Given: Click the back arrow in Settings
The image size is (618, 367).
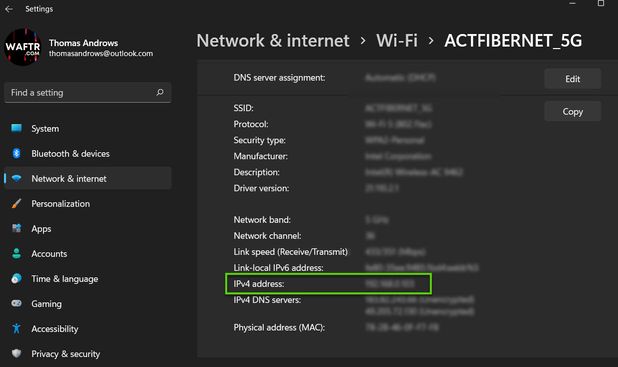Looking at the screenshot, I should point(9,9).
